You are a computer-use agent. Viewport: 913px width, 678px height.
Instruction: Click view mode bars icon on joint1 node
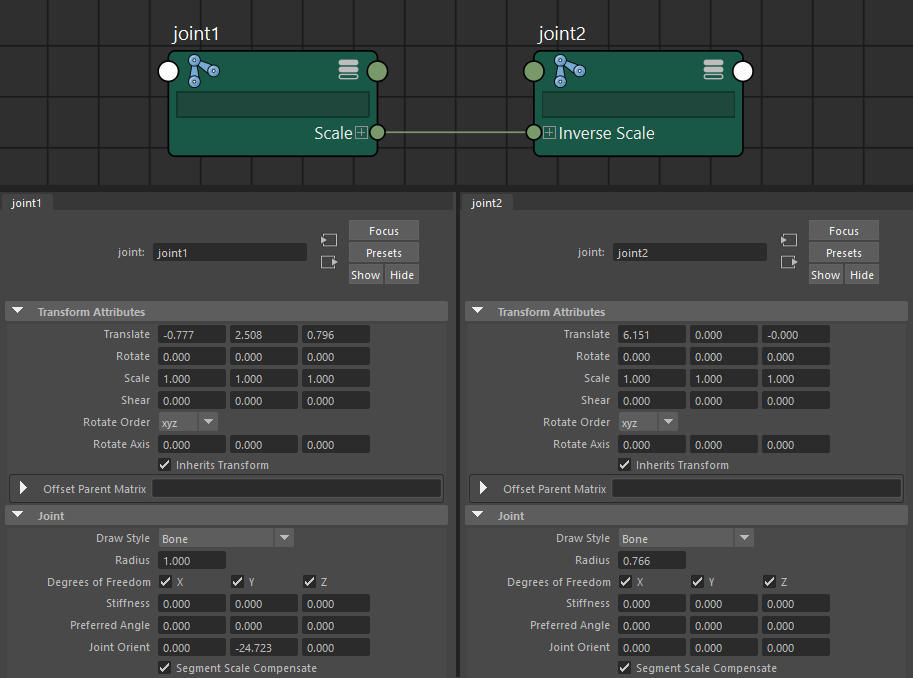point(348,69)
